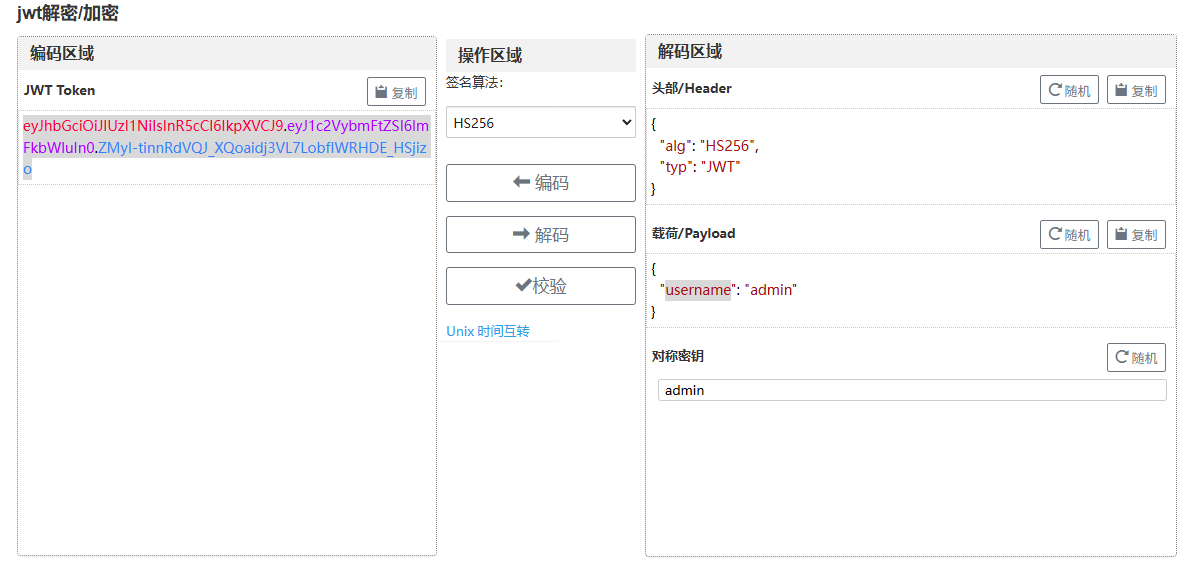Click the 签名算法 label

click(x=475, y=83)
